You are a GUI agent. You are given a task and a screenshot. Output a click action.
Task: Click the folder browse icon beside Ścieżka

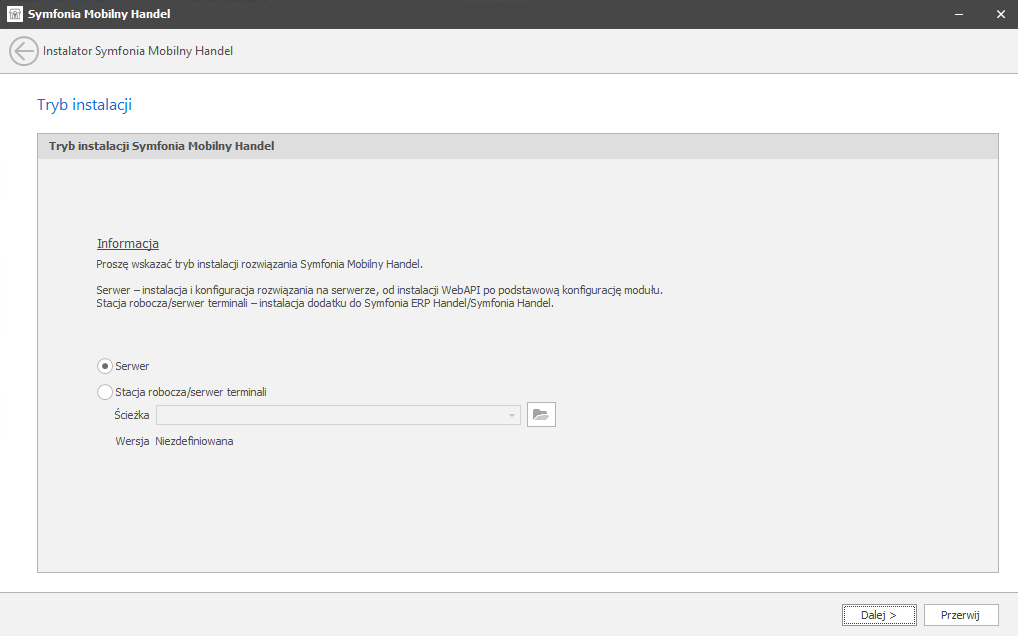[x=541, y=415]
